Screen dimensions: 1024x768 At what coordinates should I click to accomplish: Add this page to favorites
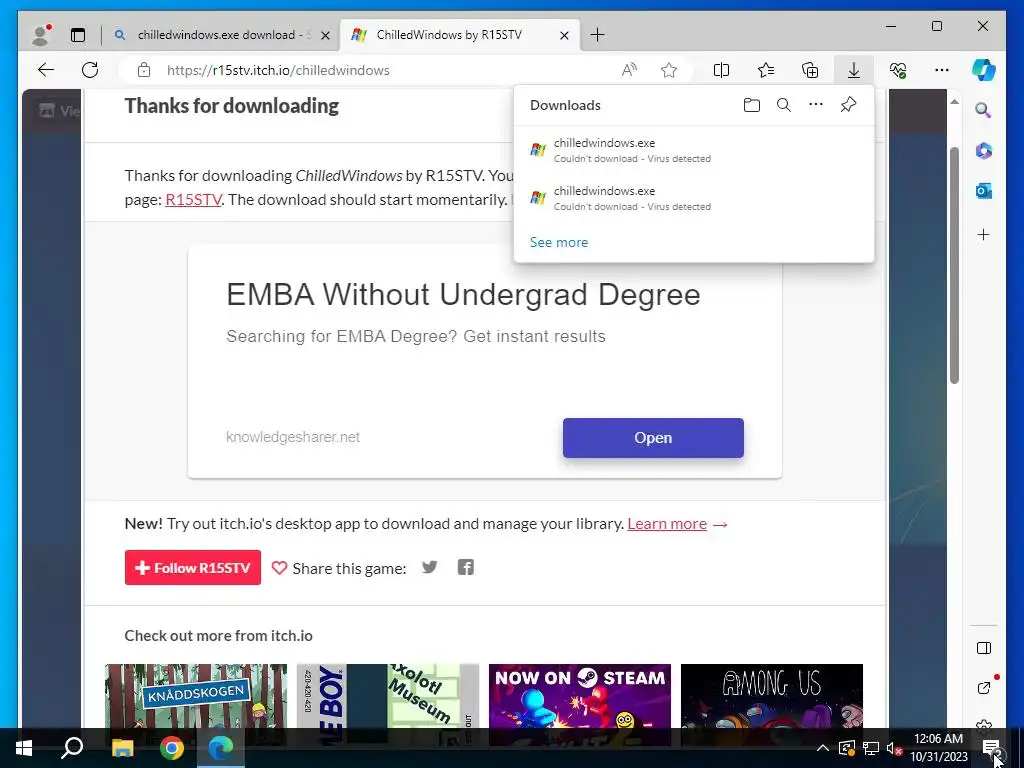point(669,70)
